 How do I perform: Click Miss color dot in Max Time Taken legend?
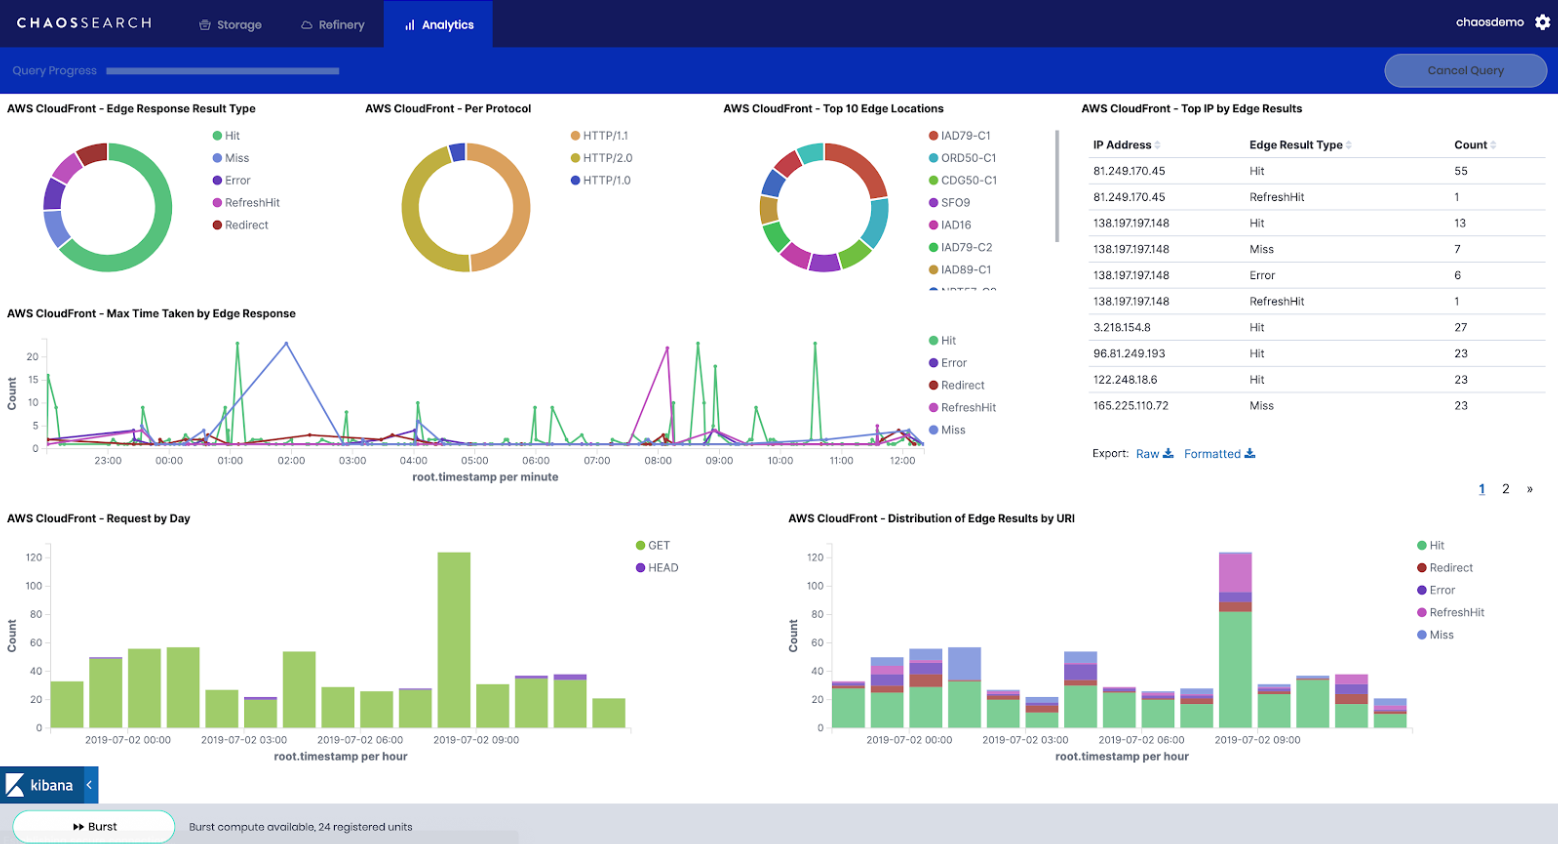933,430
